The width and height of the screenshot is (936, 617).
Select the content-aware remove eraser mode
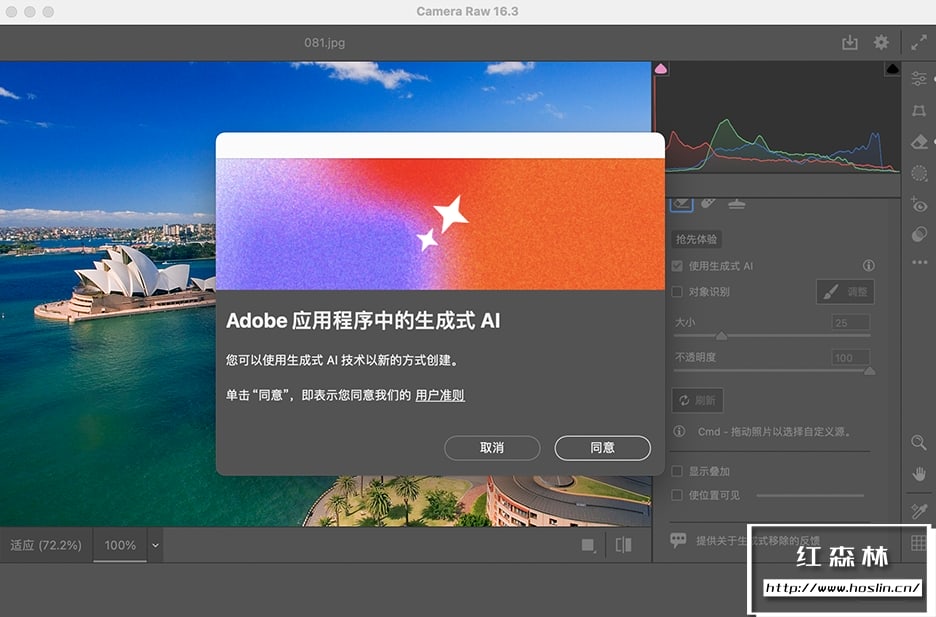pos(682,203)
